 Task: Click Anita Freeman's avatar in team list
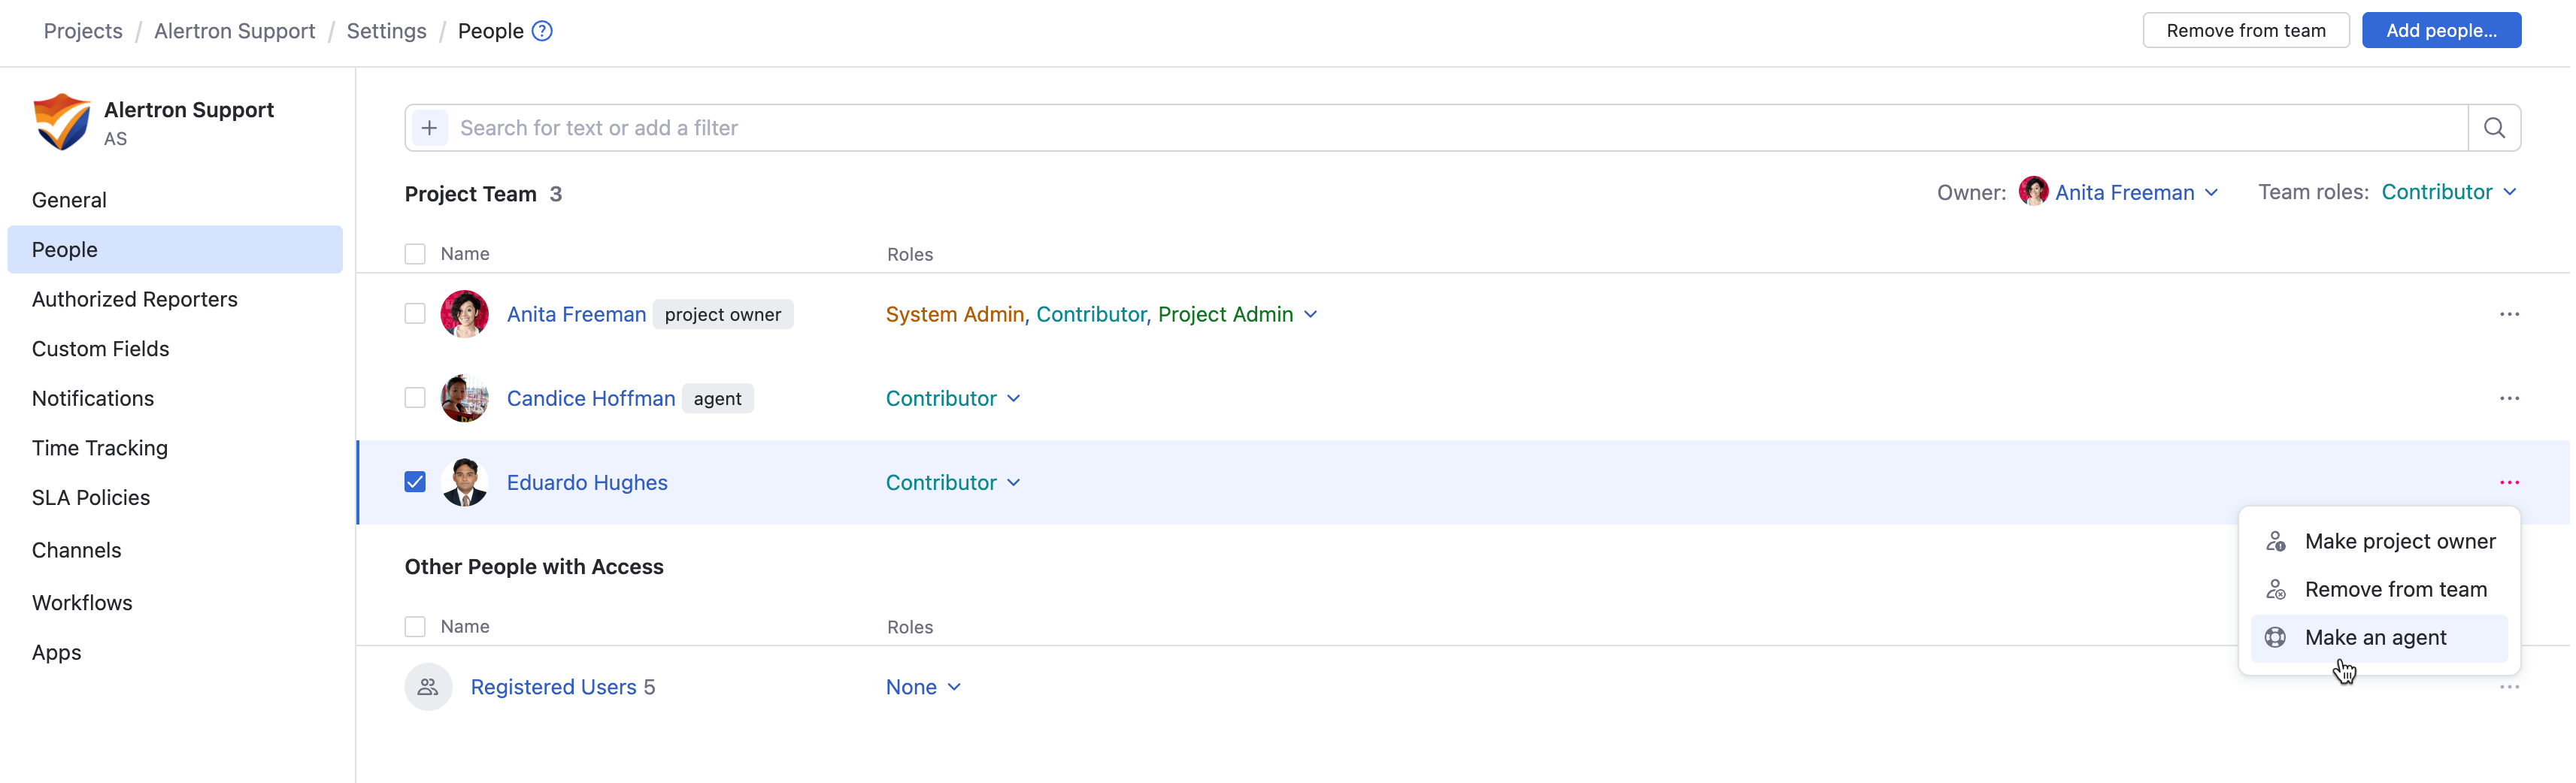pyautogui.click(x=465, y=314)
